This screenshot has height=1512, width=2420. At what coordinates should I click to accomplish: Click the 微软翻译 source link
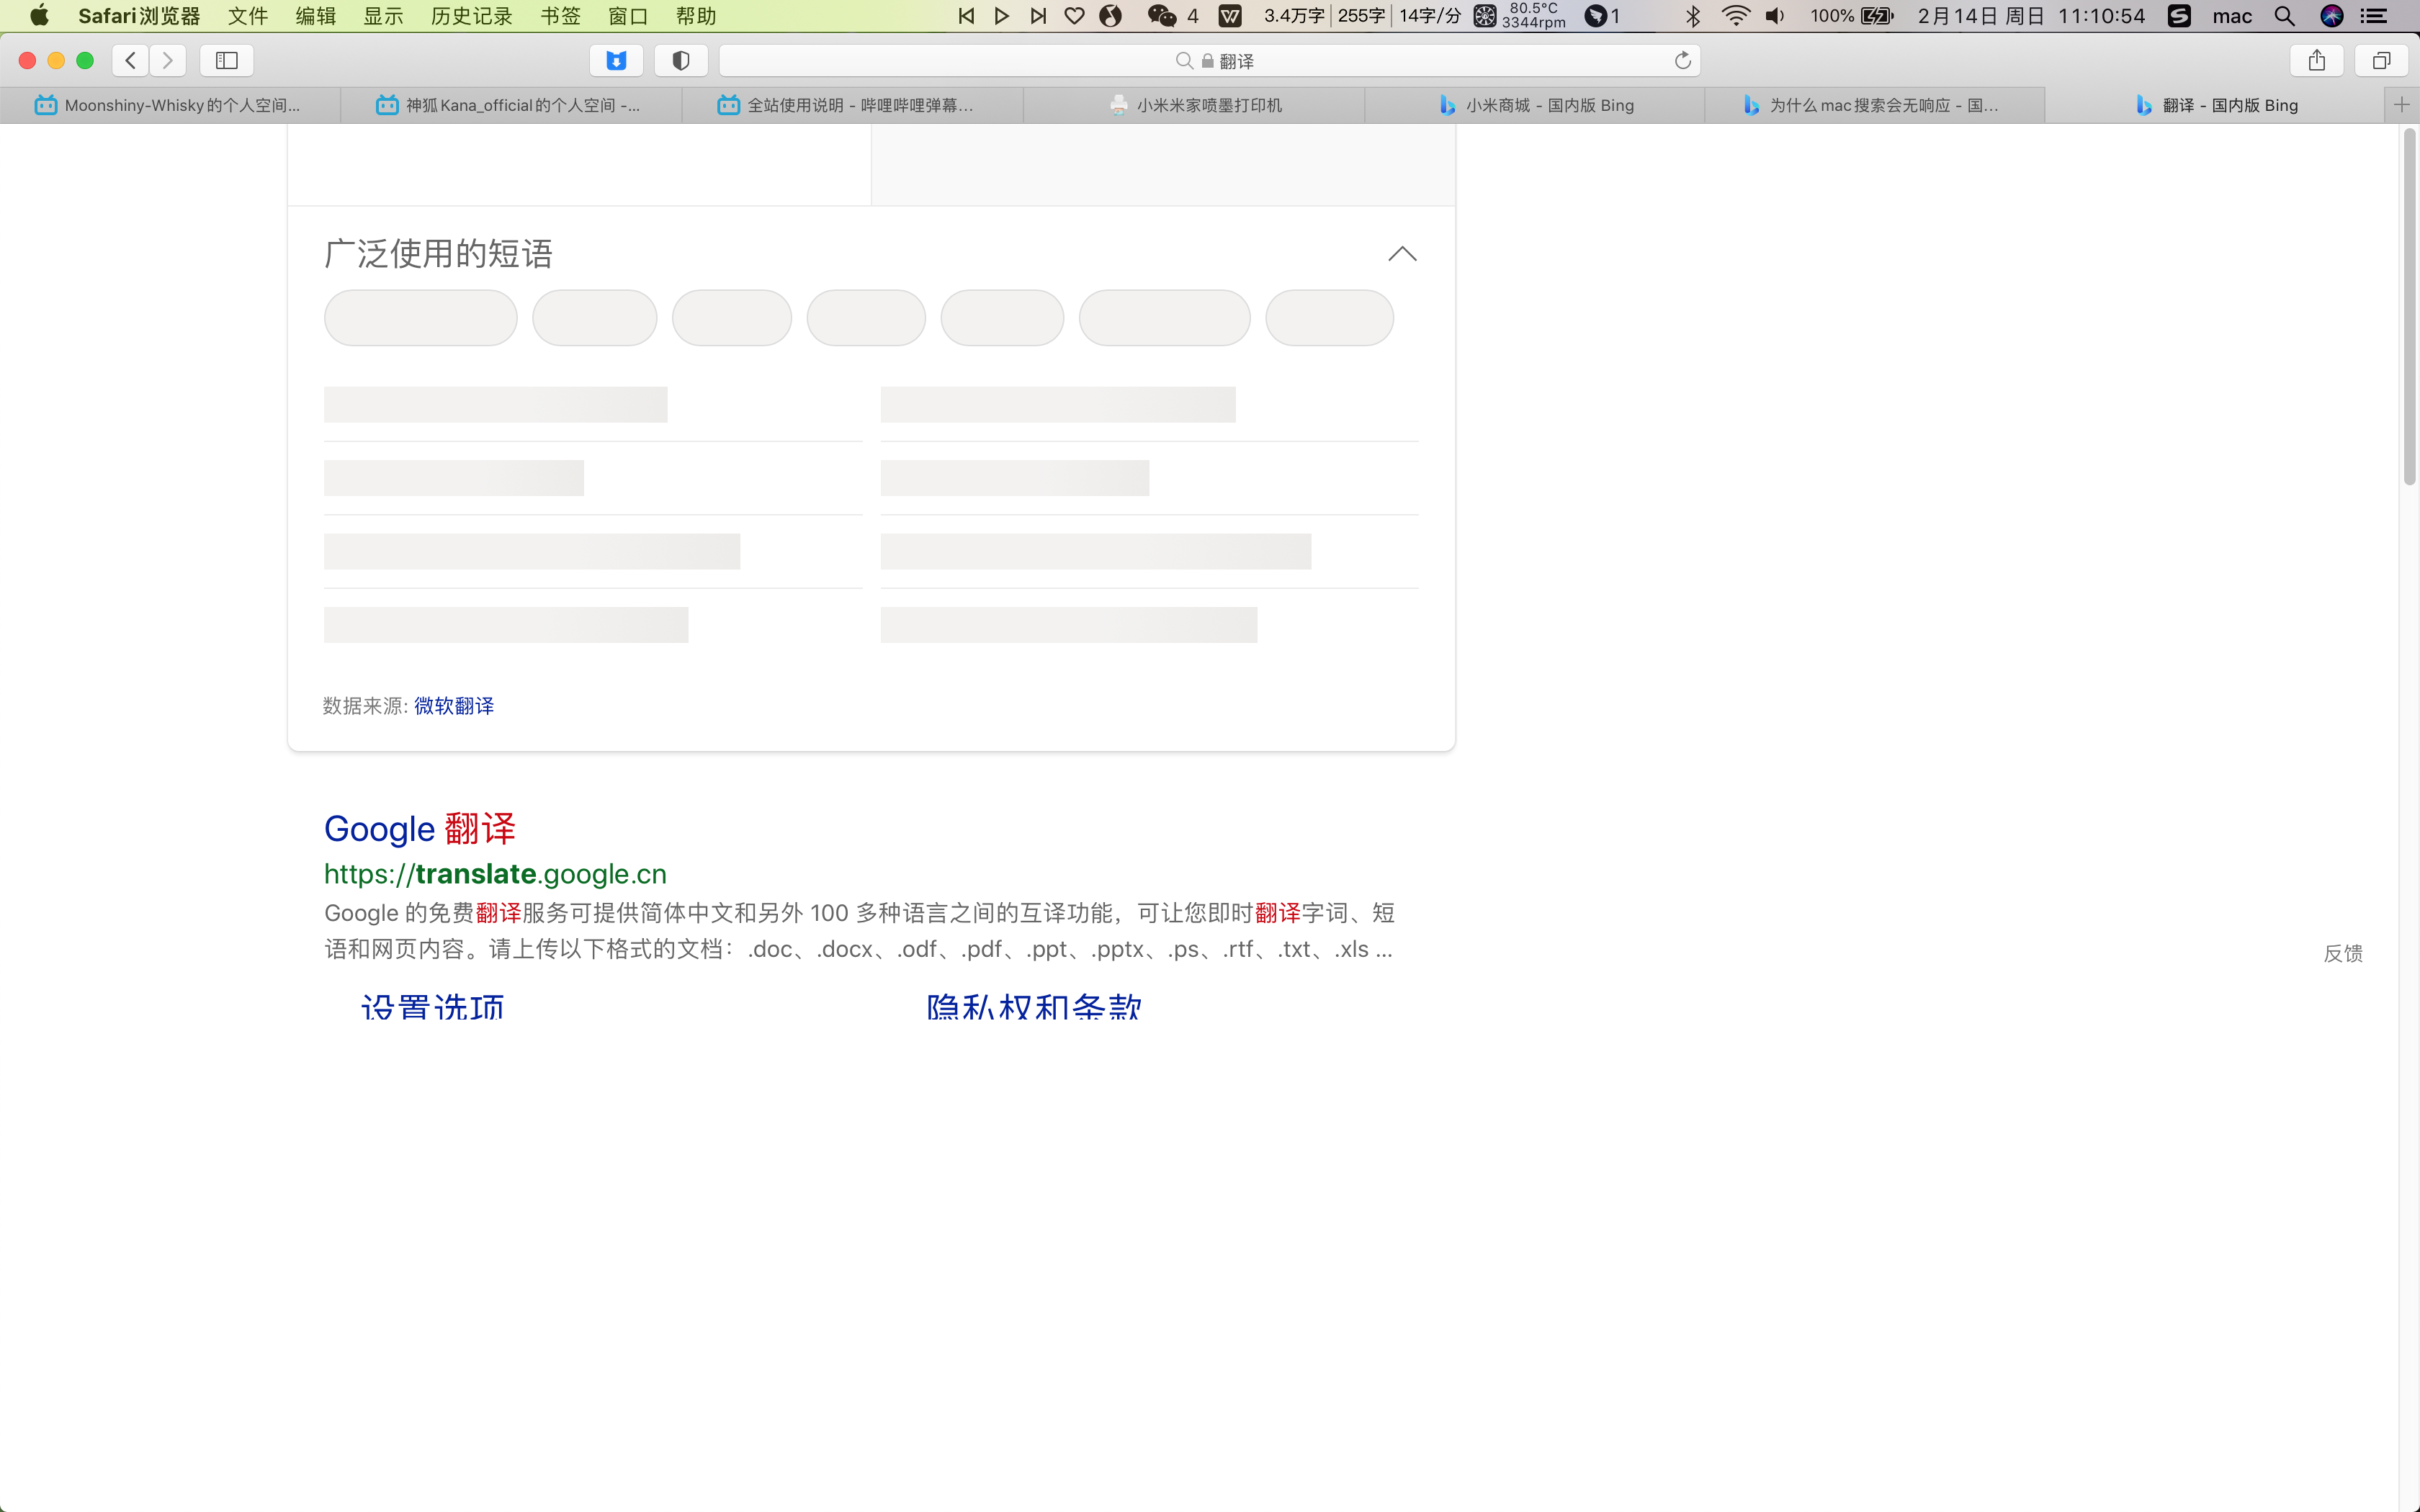coord(454,706)
